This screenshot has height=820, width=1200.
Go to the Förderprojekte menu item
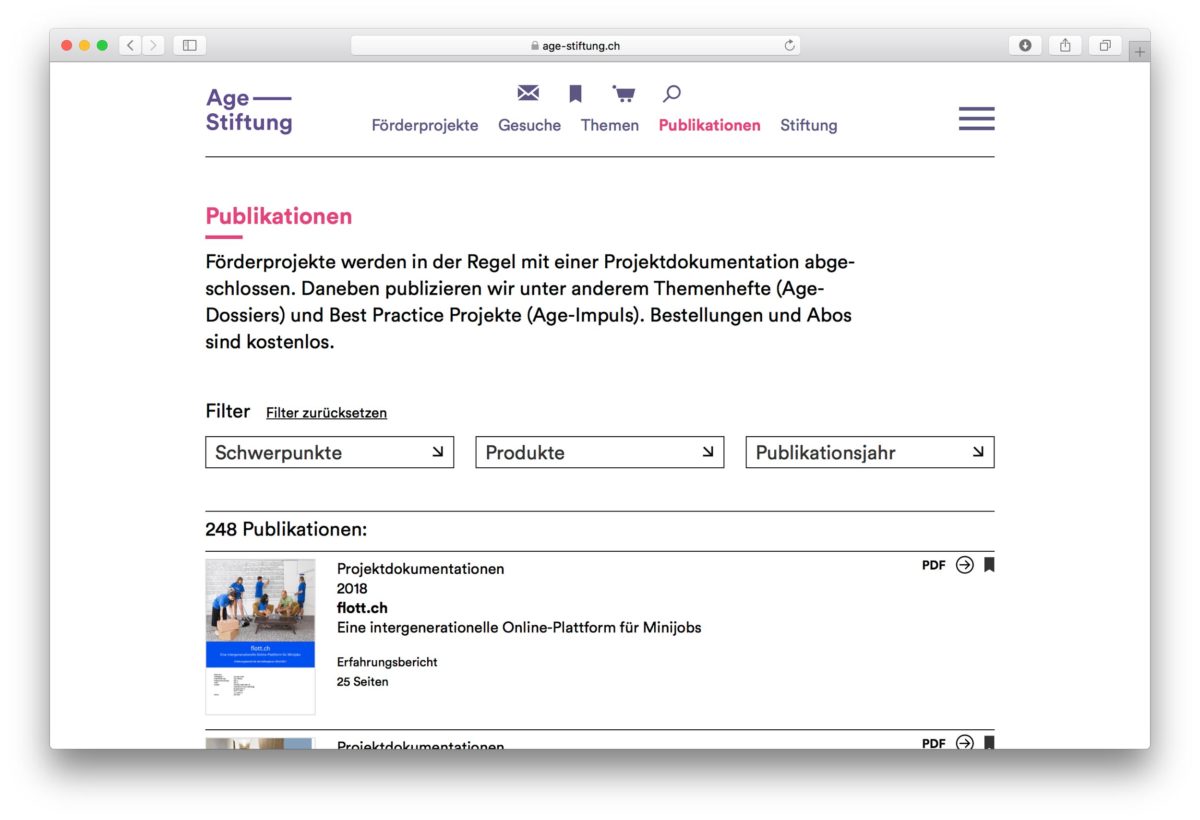pyautogui.click(x=425, y=125)
